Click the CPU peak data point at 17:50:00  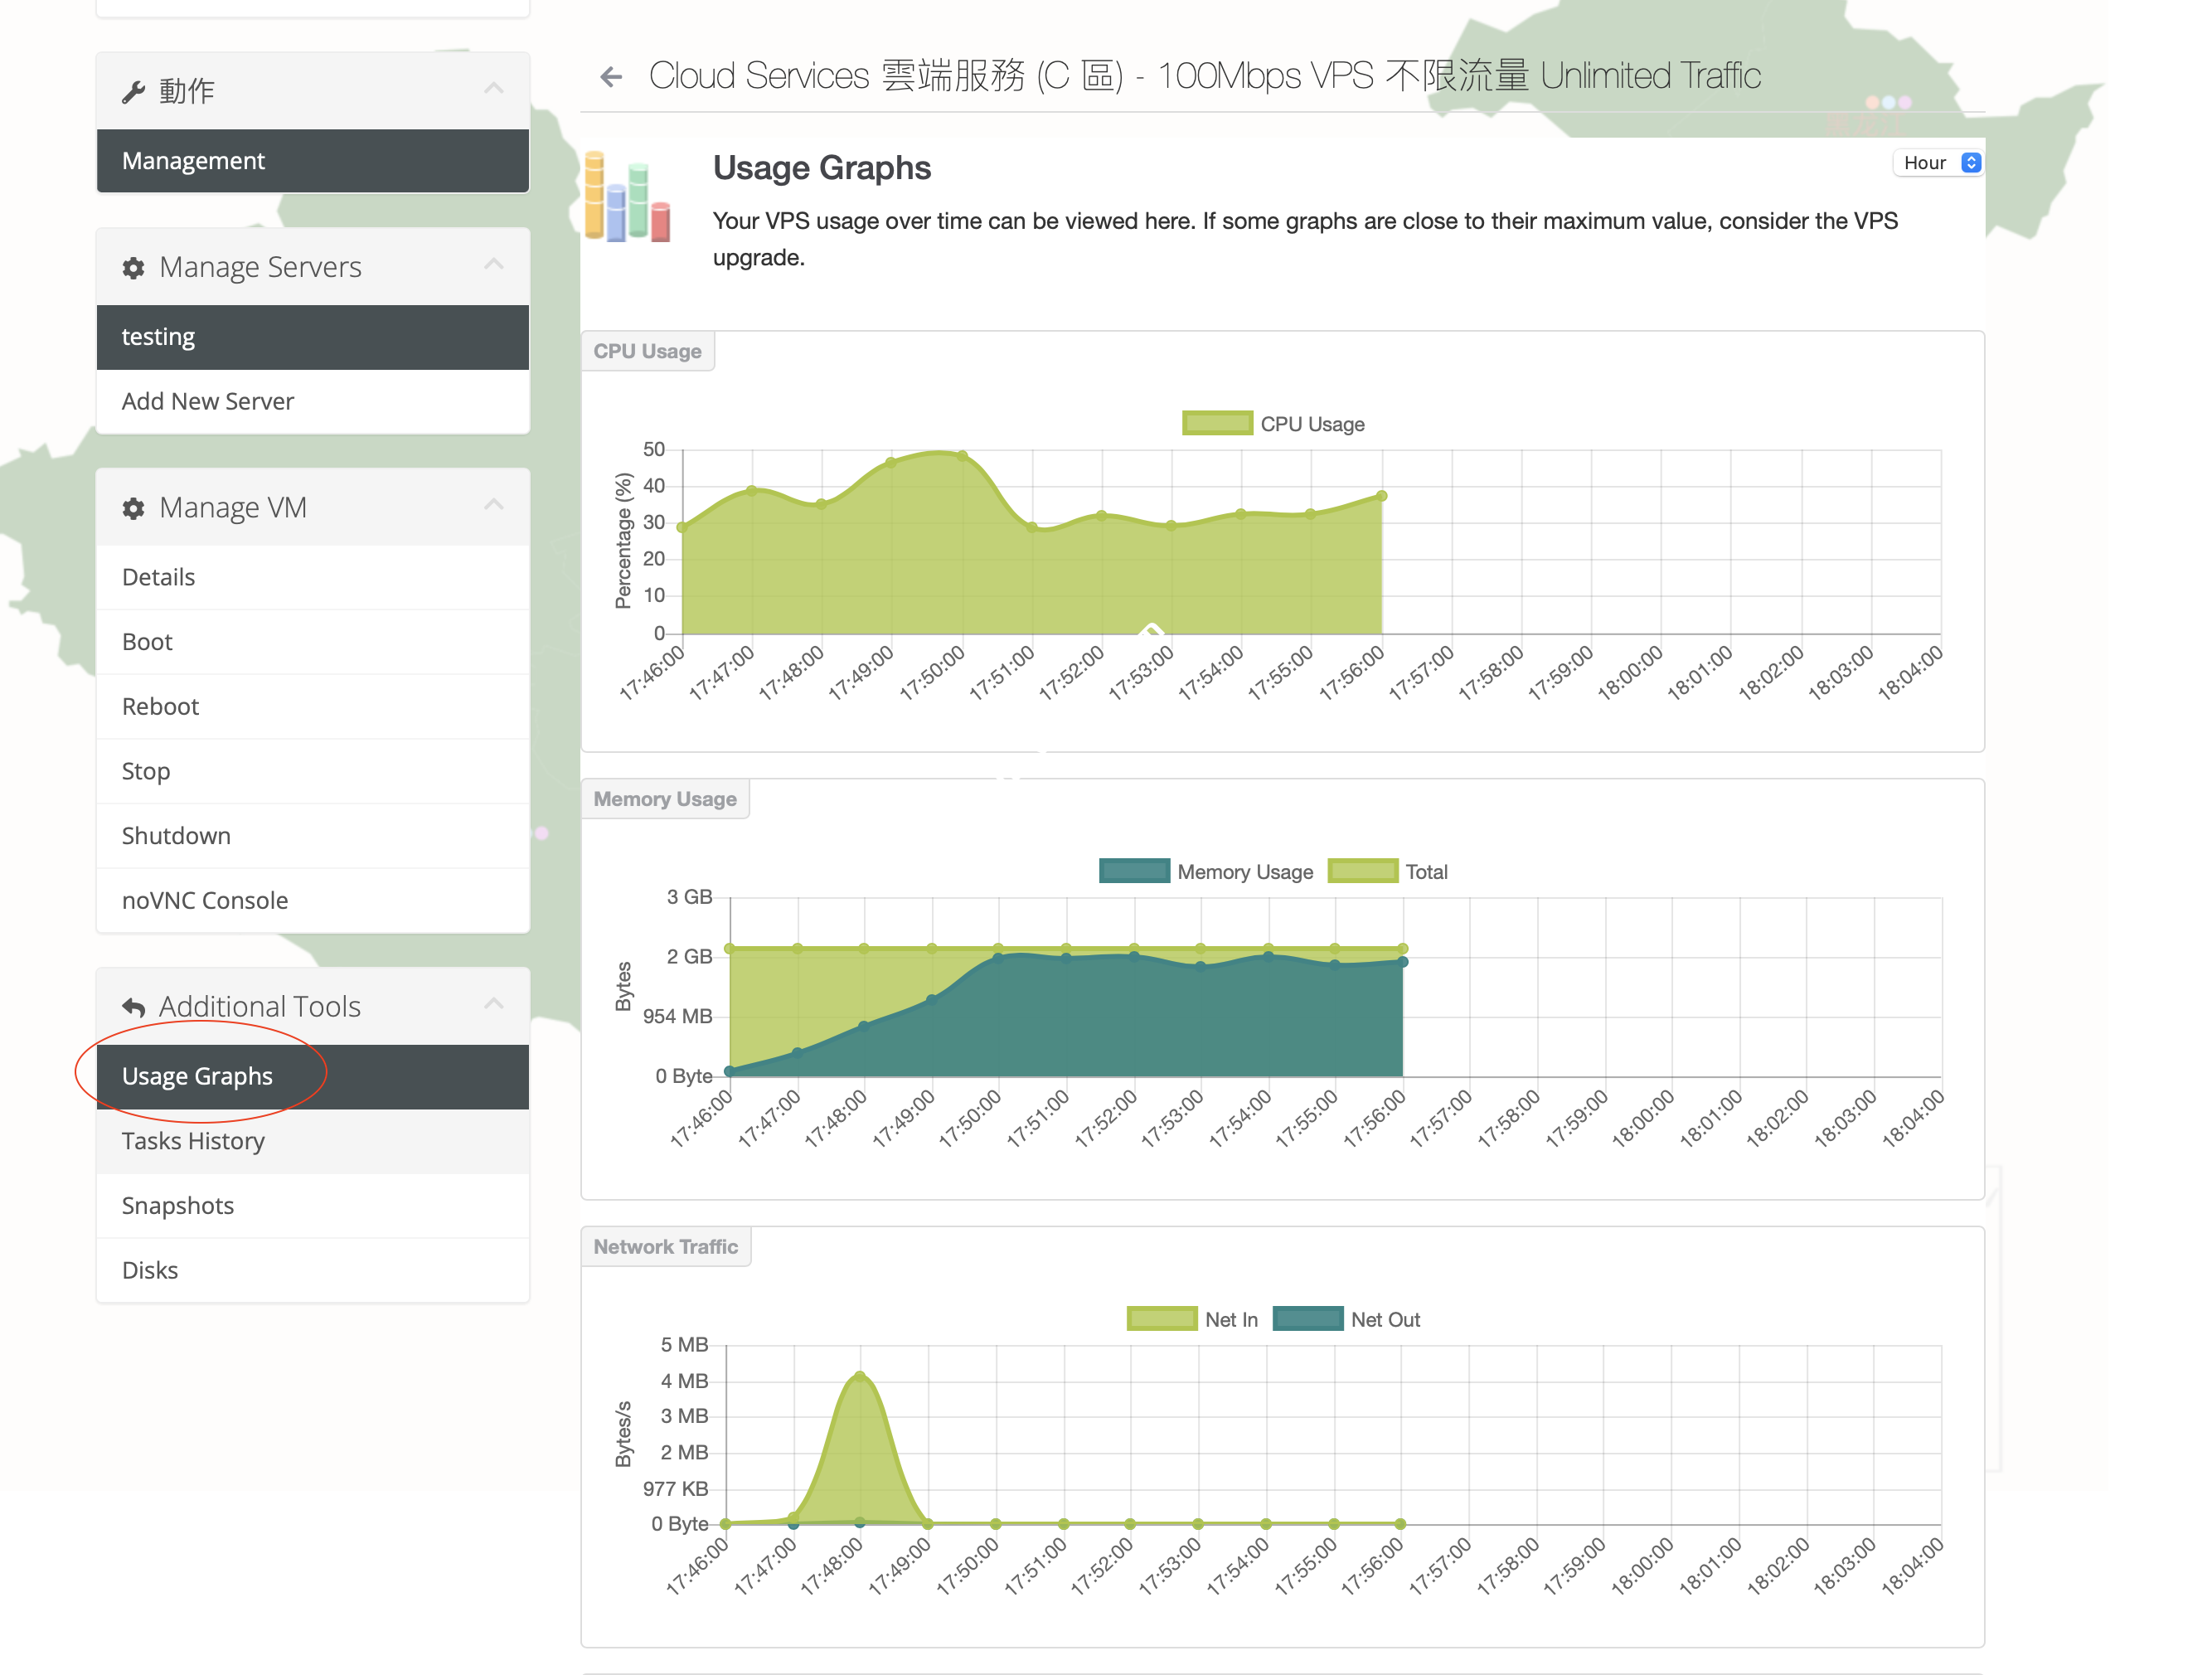pos(962,455)
